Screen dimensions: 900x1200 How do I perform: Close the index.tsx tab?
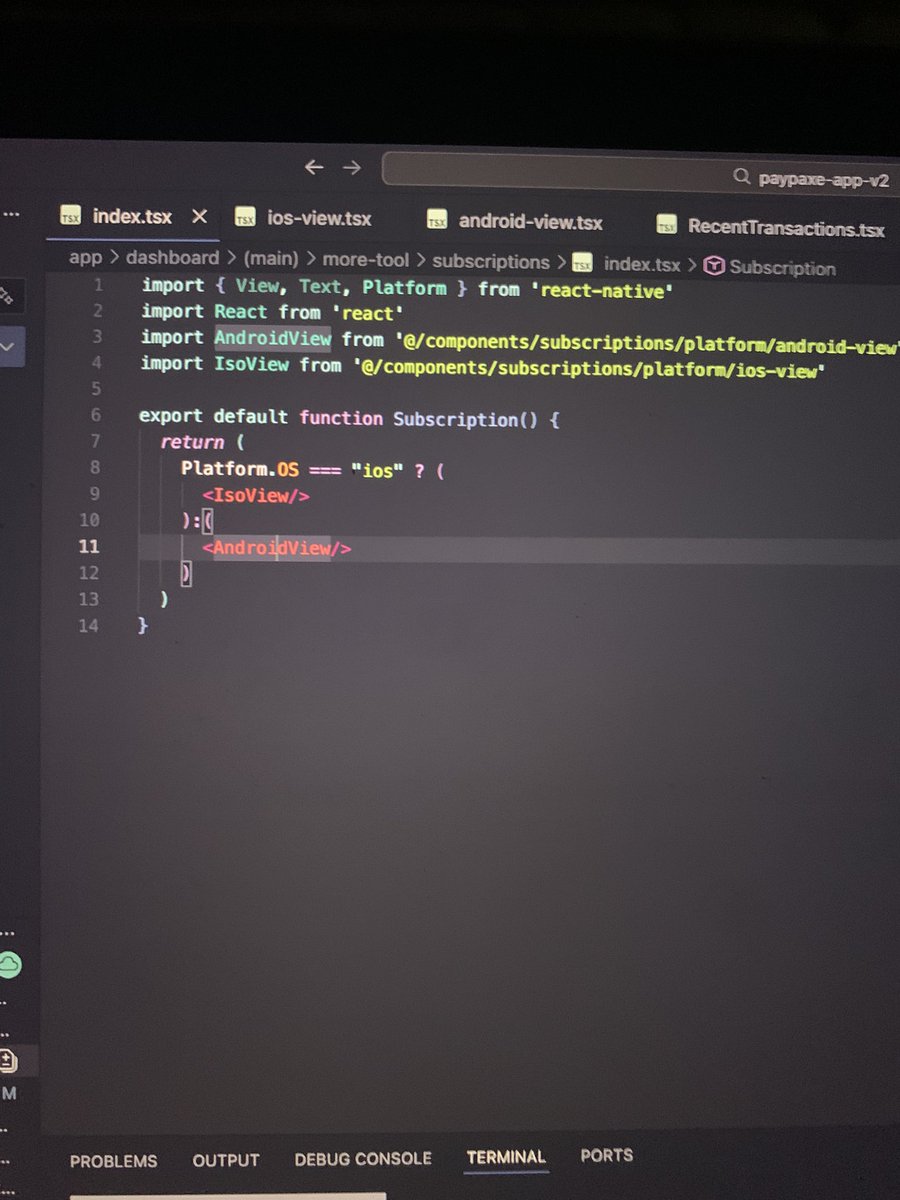pos(199,216)
